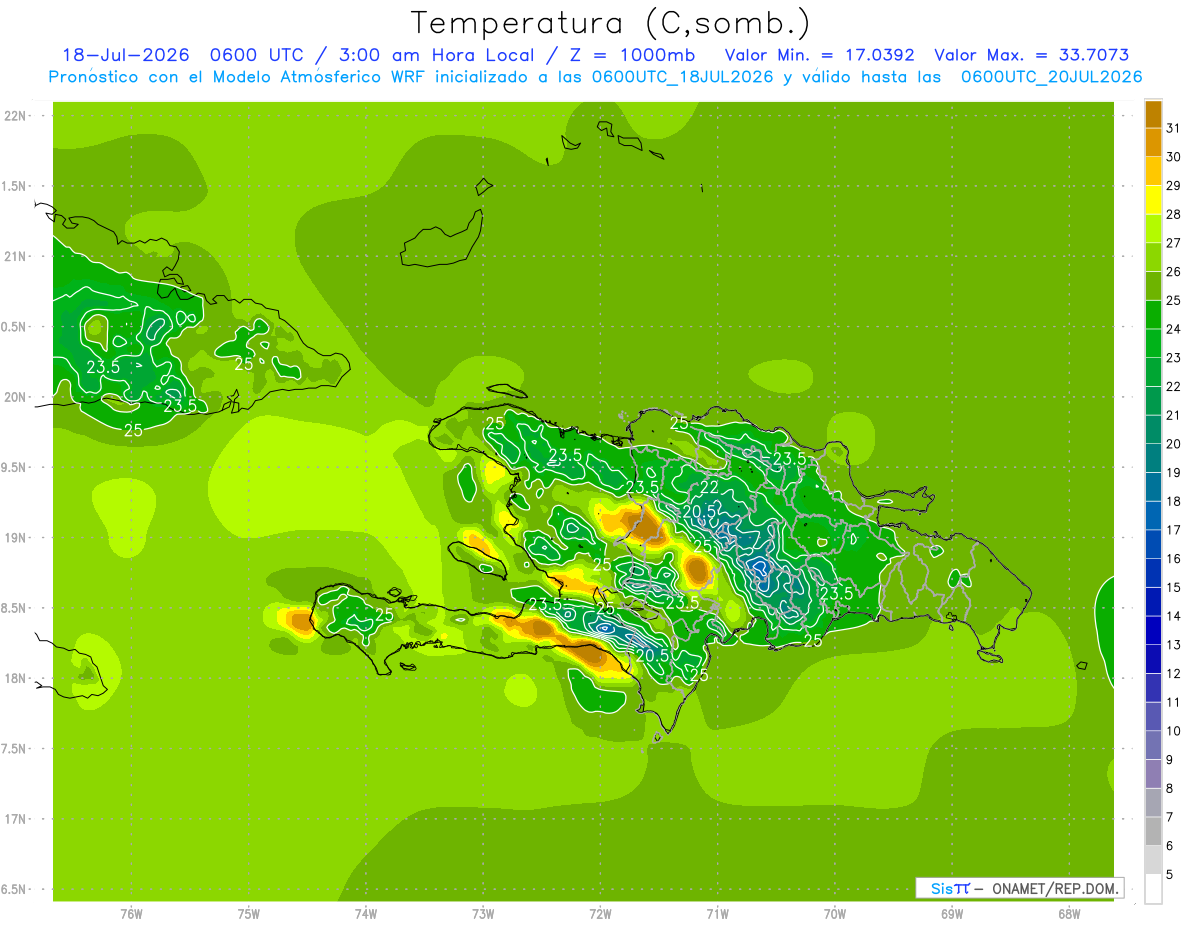Pick the yellow legend band between 28 and 29
1200x927 pixels.
pyautogui.click(x=1153, y=200)
